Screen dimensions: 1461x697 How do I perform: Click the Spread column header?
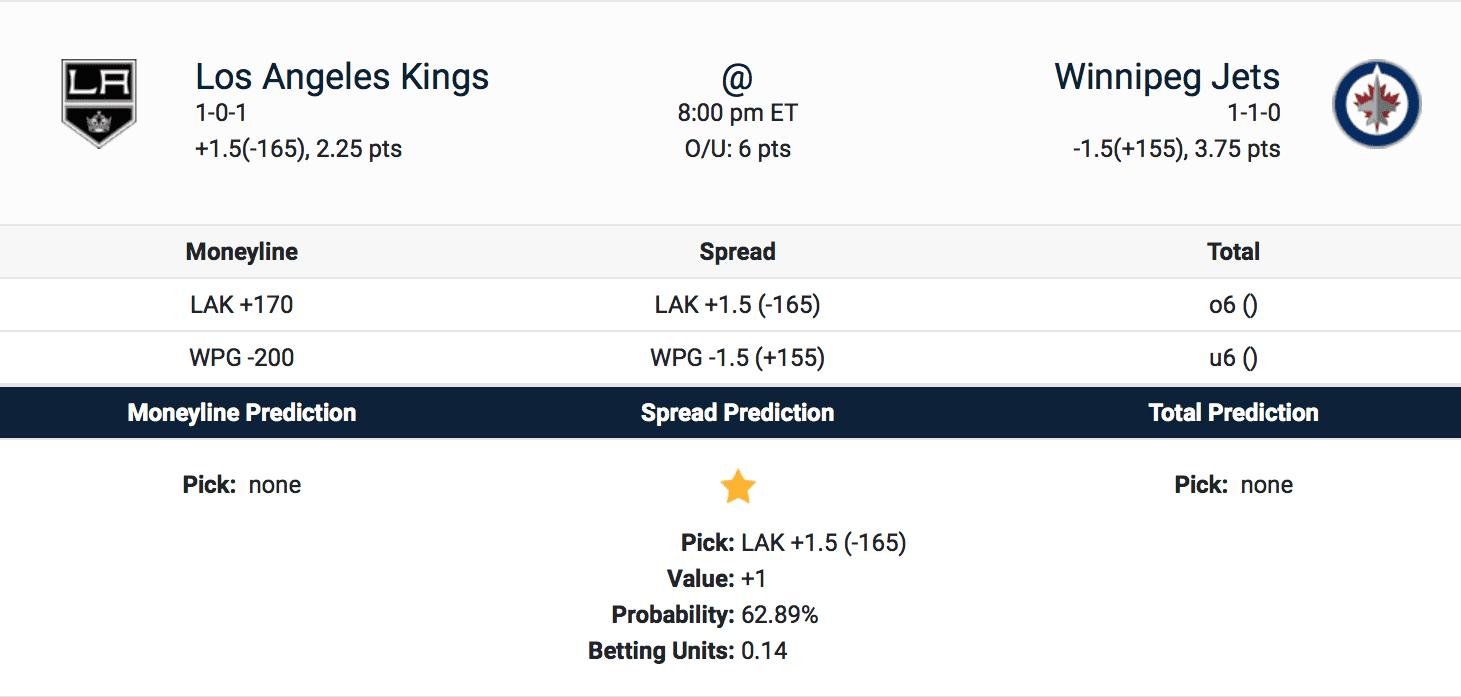(738, 252)
